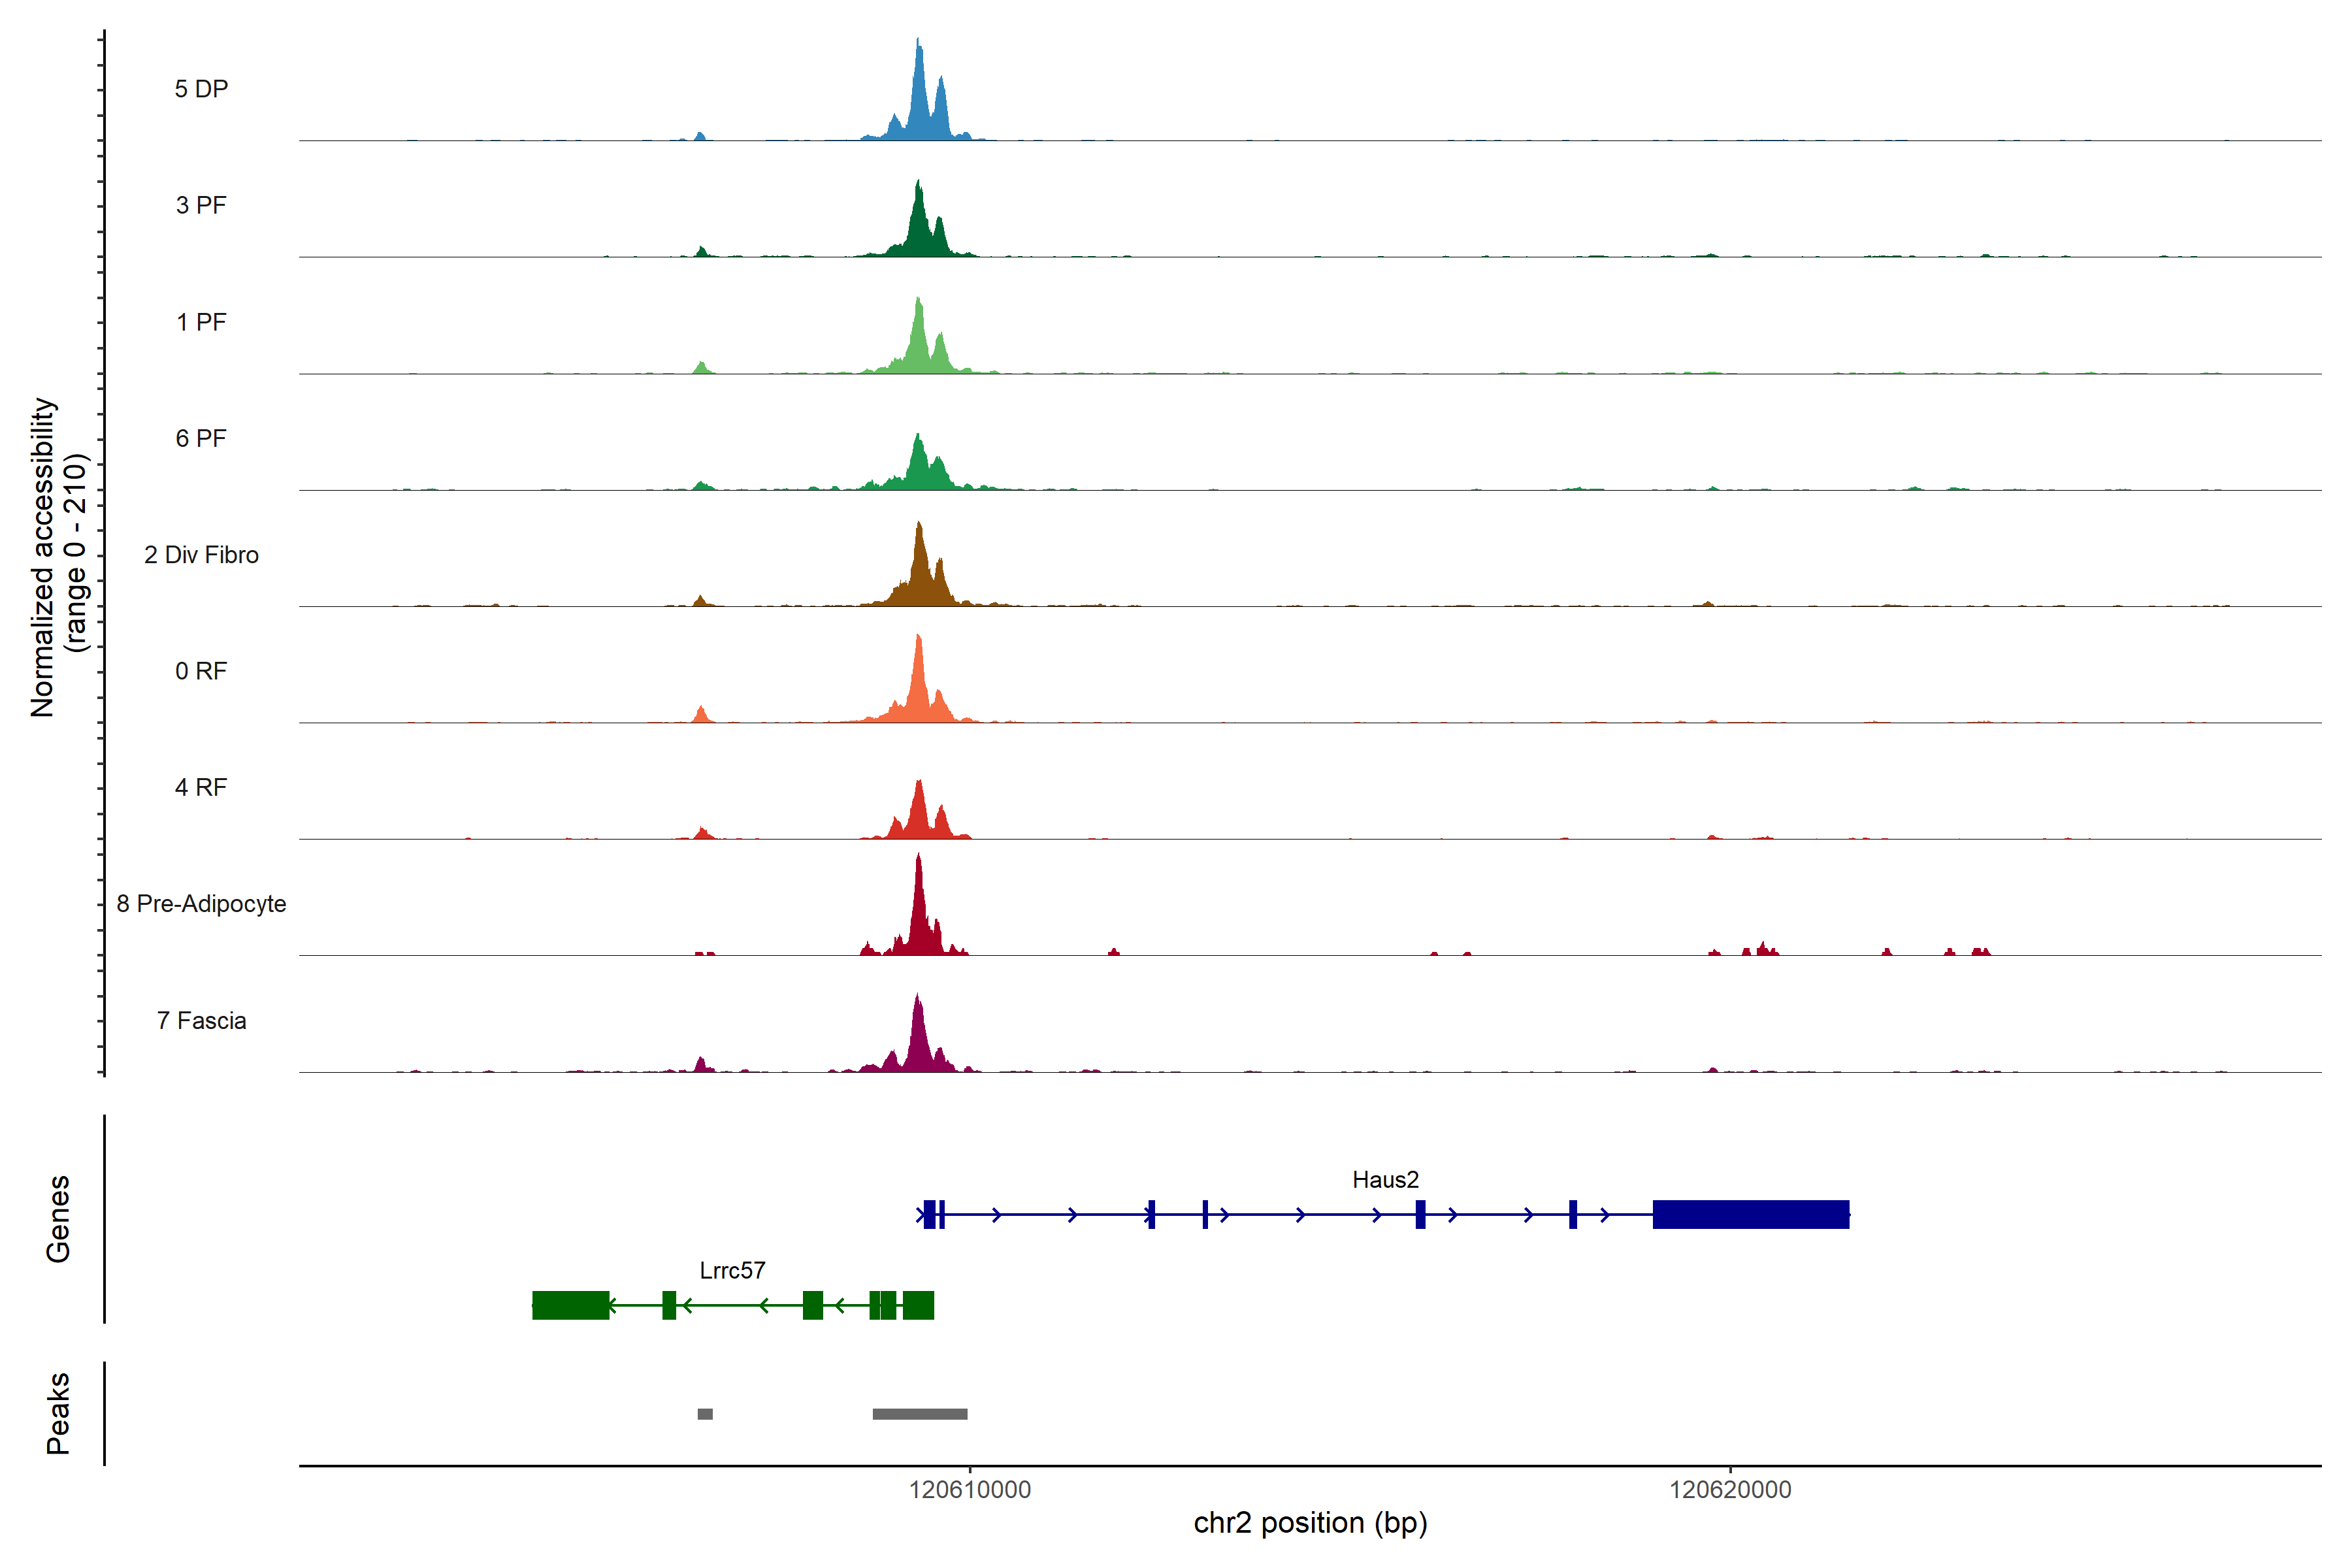Click the small gray peak marker
The image size is (2352, 1568).
705,1414
